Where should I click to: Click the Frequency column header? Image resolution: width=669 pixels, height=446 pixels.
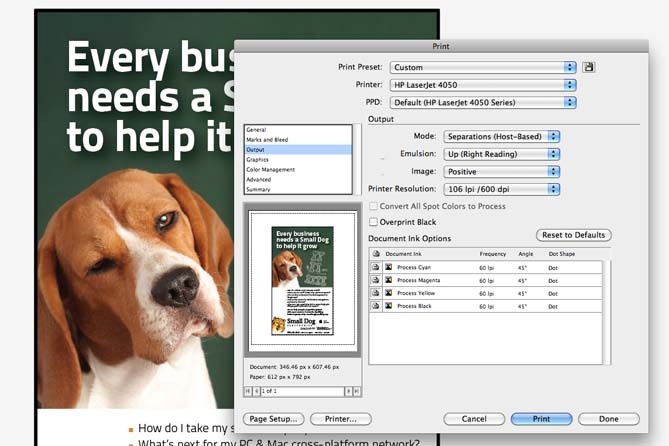coord(492,254)
